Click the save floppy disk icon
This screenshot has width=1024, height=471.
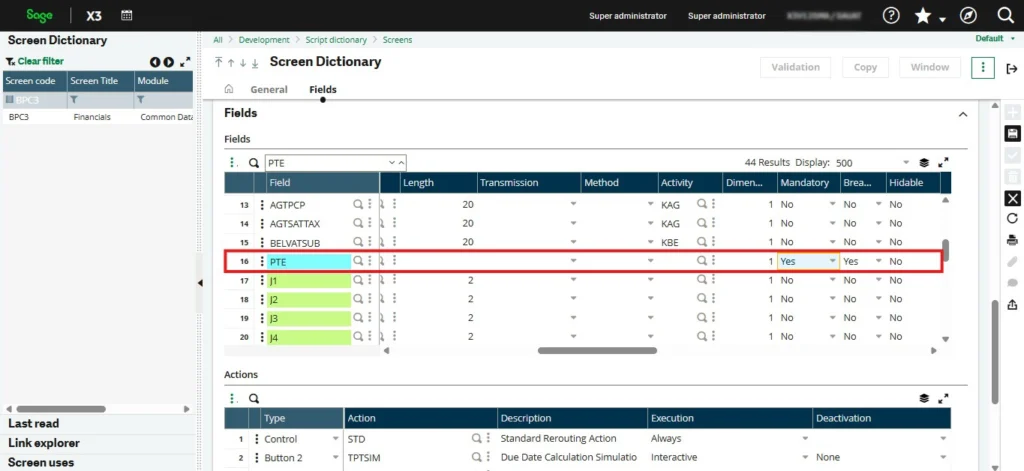click(1012, 133)
